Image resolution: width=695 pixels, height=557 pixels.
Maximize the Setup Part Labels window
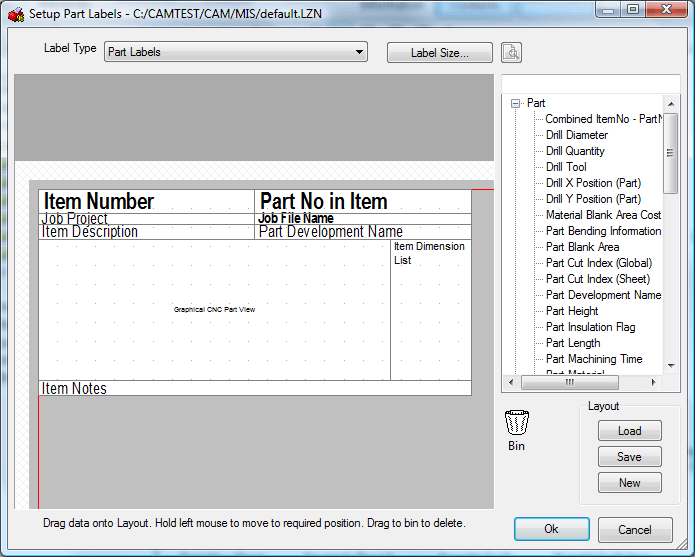(x=633, y=9)
